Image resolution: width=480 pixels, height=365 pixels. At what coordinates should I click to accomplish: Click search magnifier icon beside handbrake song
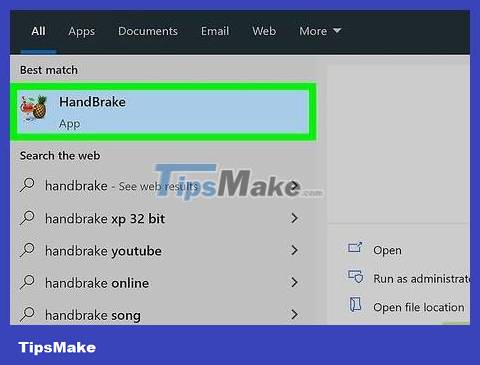(x=27, y=314)
